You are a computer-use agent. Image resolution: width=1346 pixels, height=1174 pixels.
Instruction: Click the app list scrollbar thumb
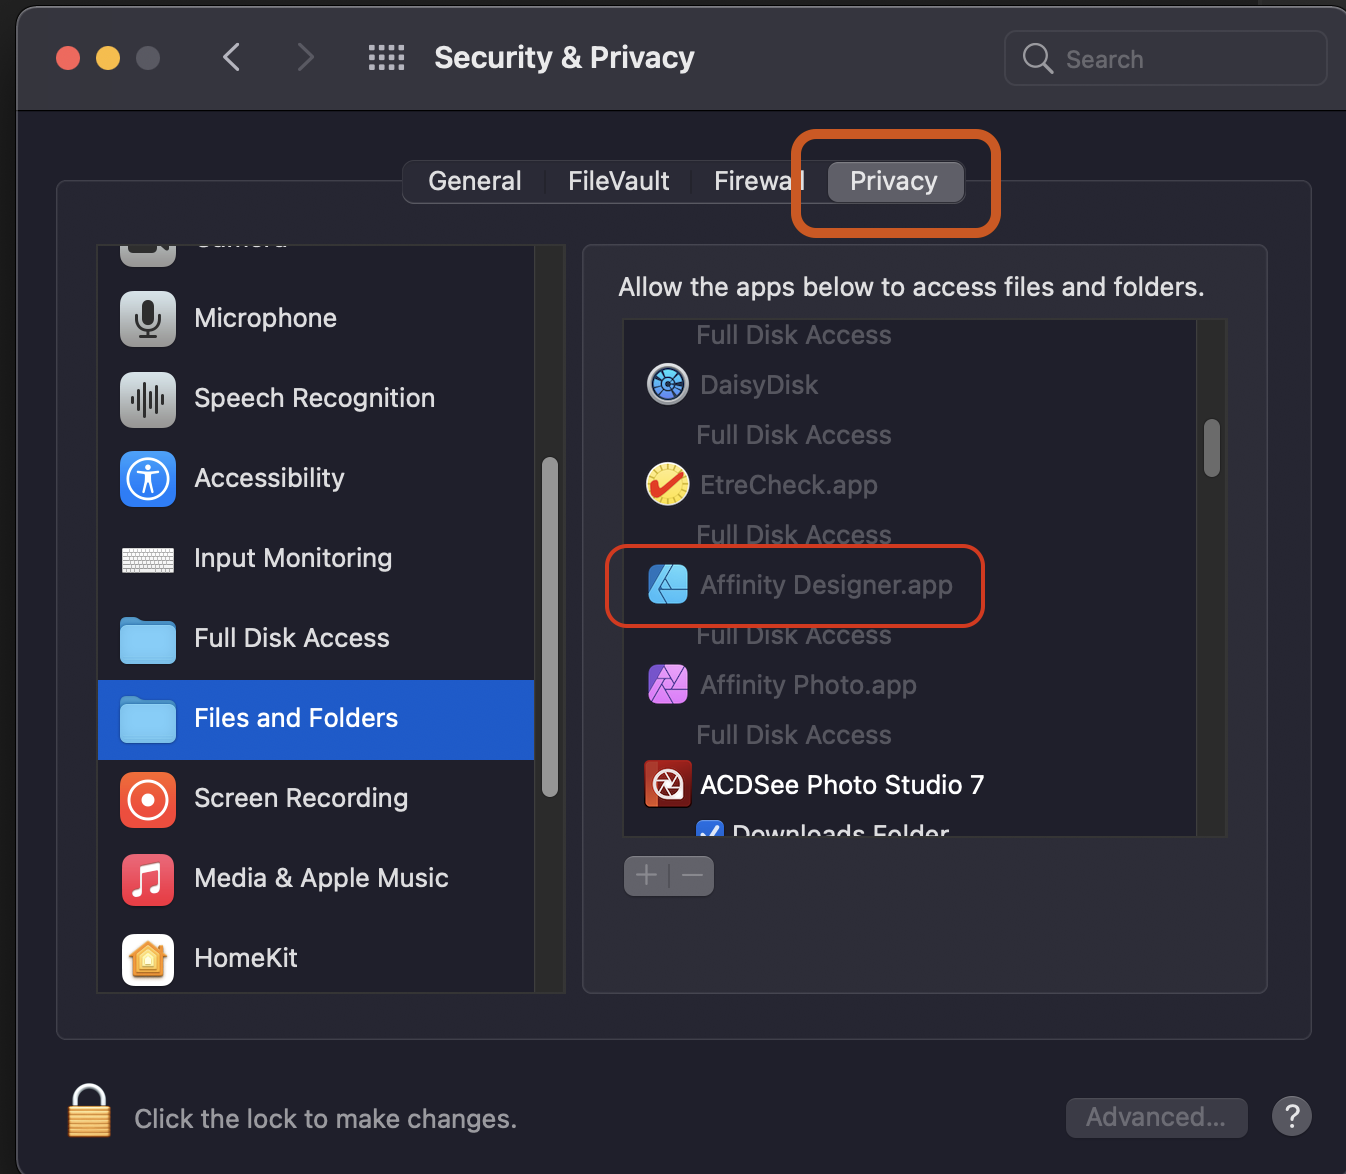point(1212,448)
